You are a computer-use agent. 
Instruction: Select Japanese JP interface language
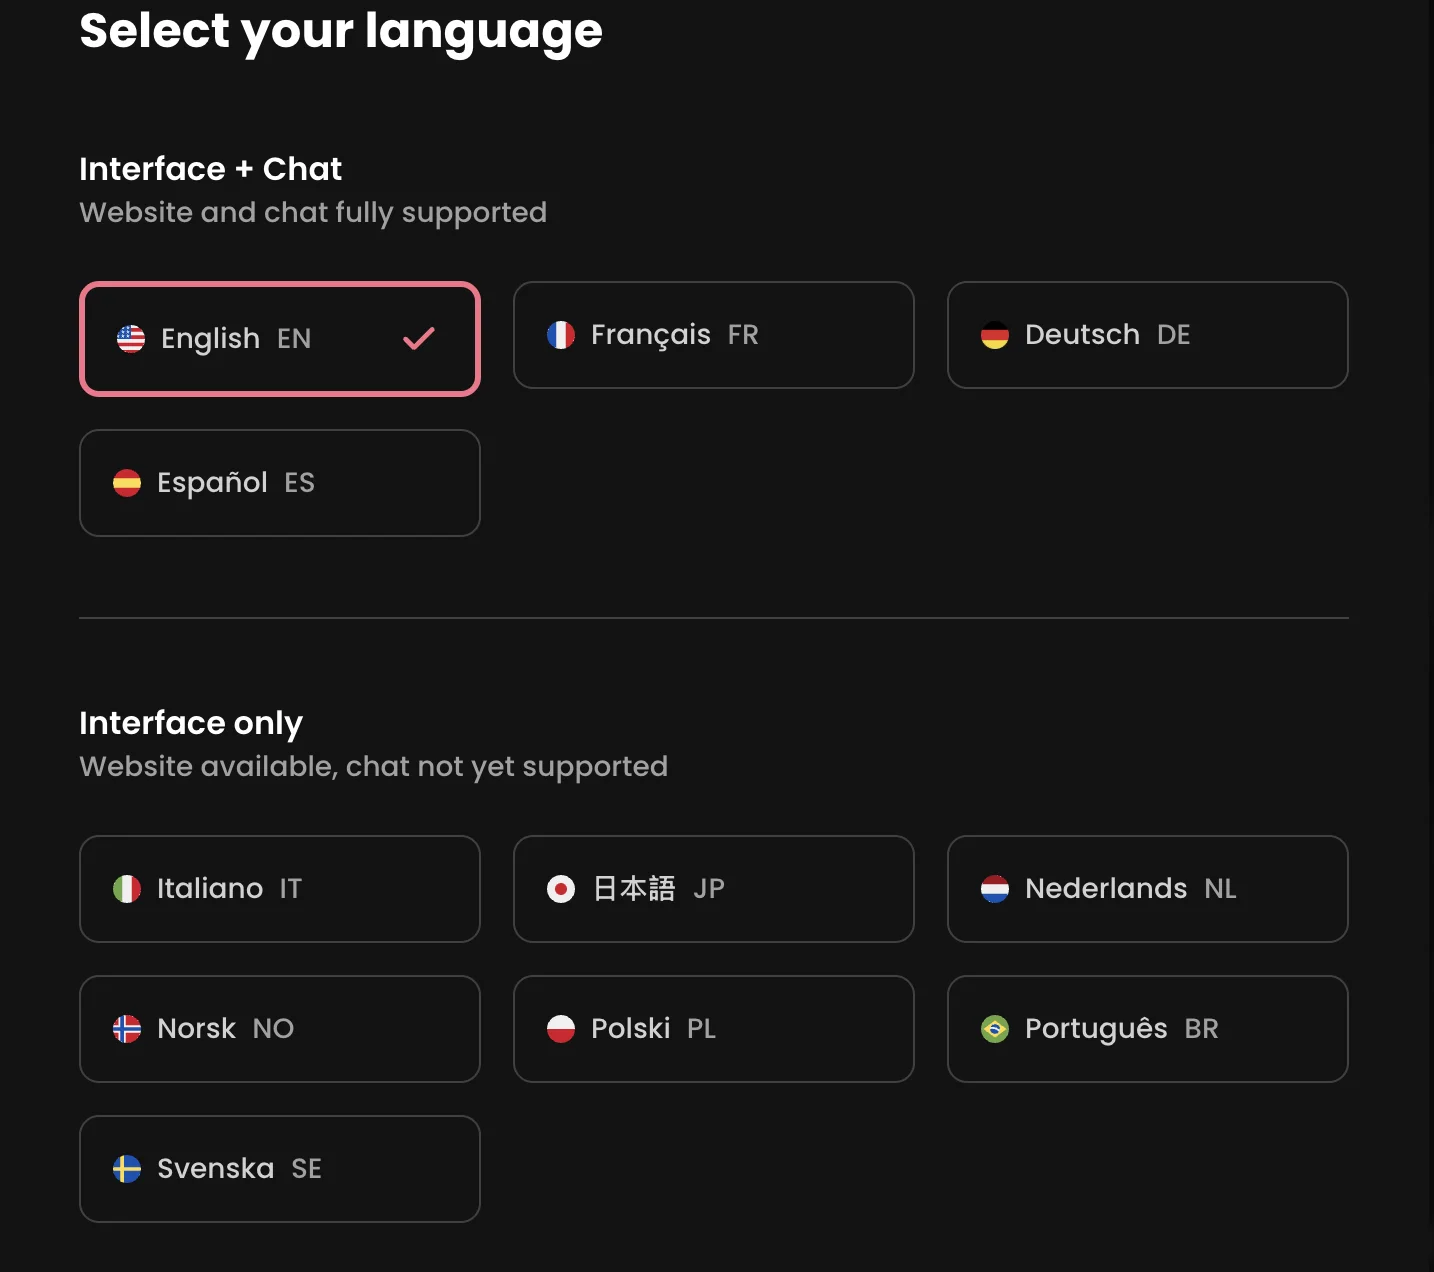pos(714,889)
